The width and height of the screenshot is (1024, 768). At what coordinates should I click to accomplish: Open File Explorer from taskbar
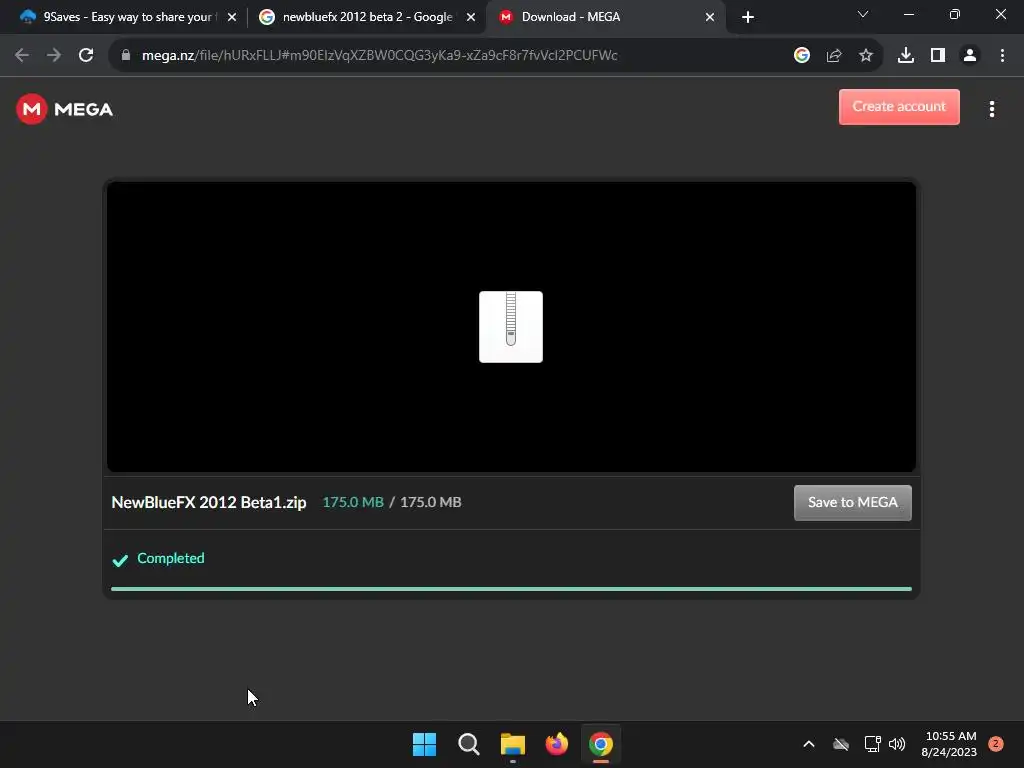513,744
